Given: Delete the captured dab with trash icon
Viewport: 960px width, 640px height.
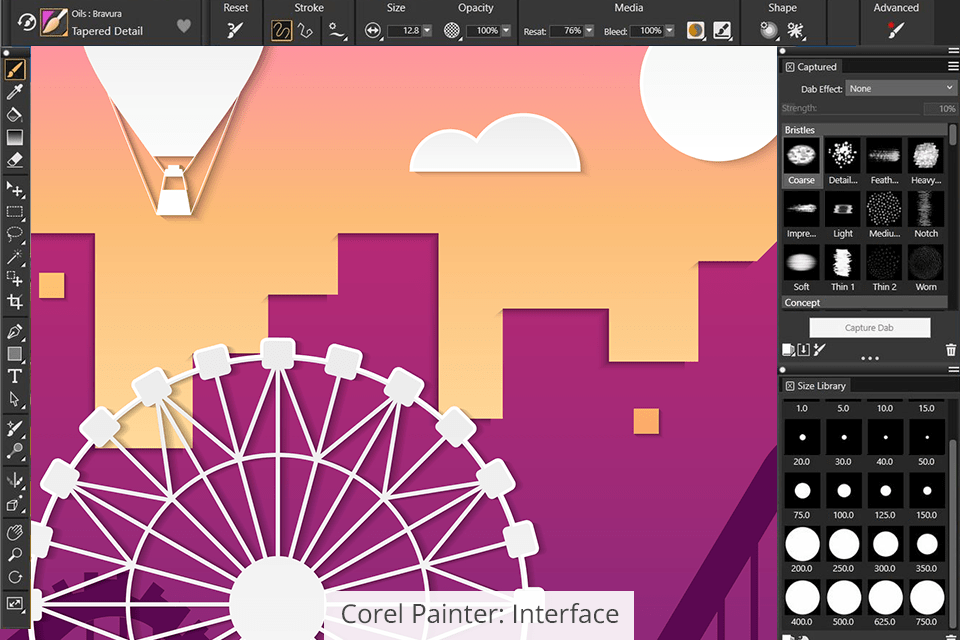Looking at the screenshot, I should [x=950, y=350].
